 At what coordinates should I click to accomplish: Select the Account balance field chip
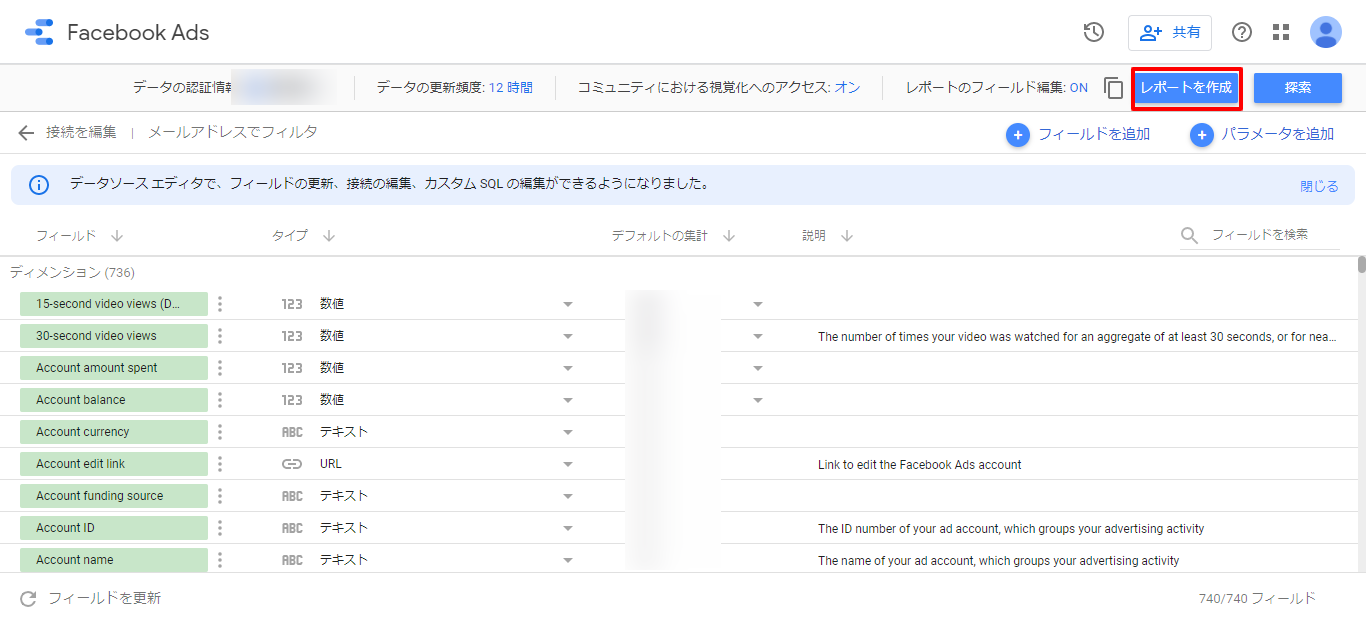[114, 400]
